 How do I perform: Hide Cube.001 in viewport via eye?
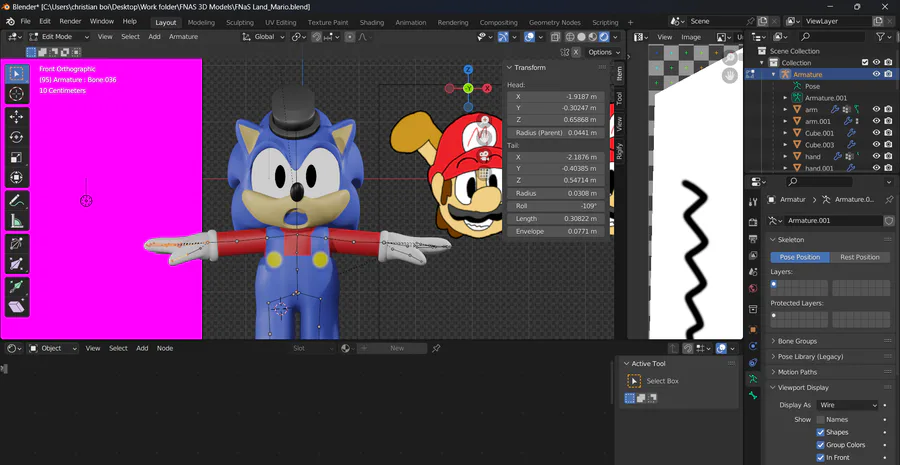(x=876, y=133)
